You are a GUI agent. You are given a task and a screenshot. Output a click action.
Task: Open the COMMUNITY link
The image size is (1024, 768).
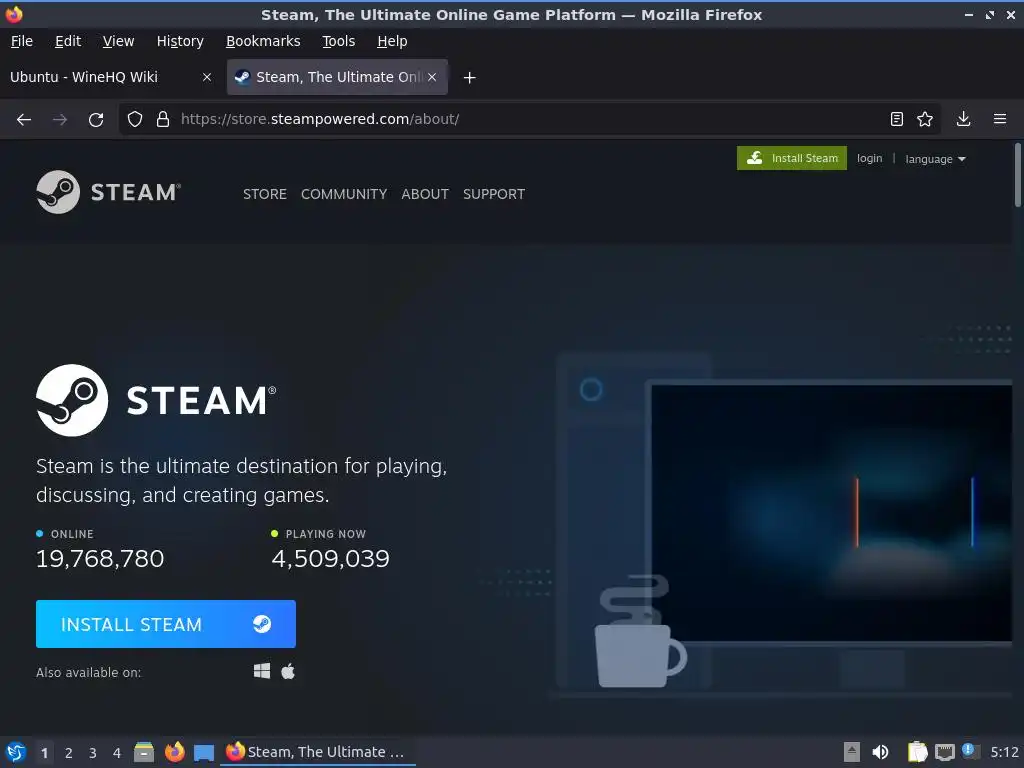tap(344, 194)
